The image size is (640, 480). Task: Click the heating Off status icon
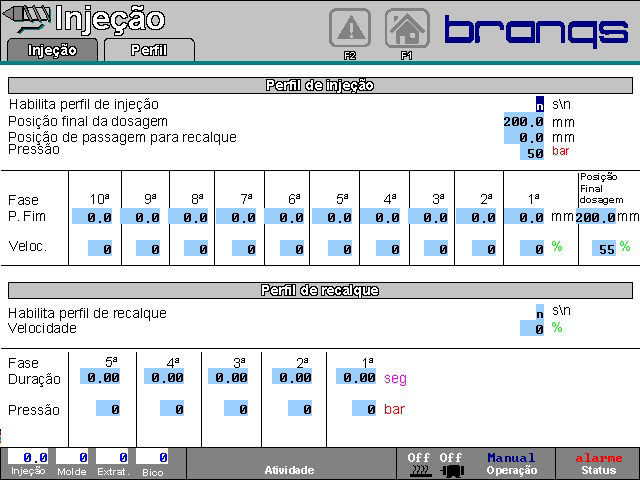pos(419,463)
